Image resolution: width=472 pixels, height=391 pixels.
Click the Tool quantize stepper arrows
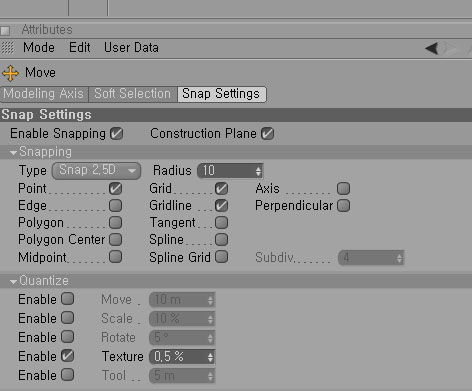(210, 377)
